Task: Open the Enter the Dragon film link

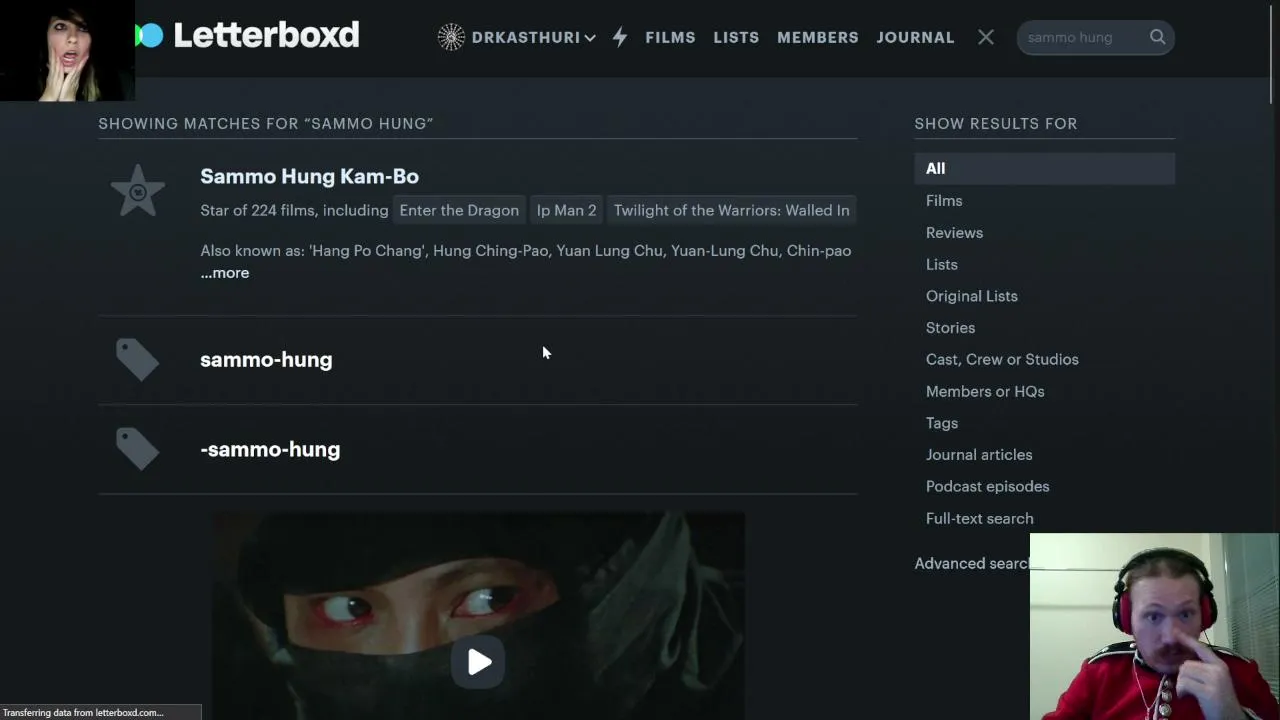Action: click(x=459, y=210)
